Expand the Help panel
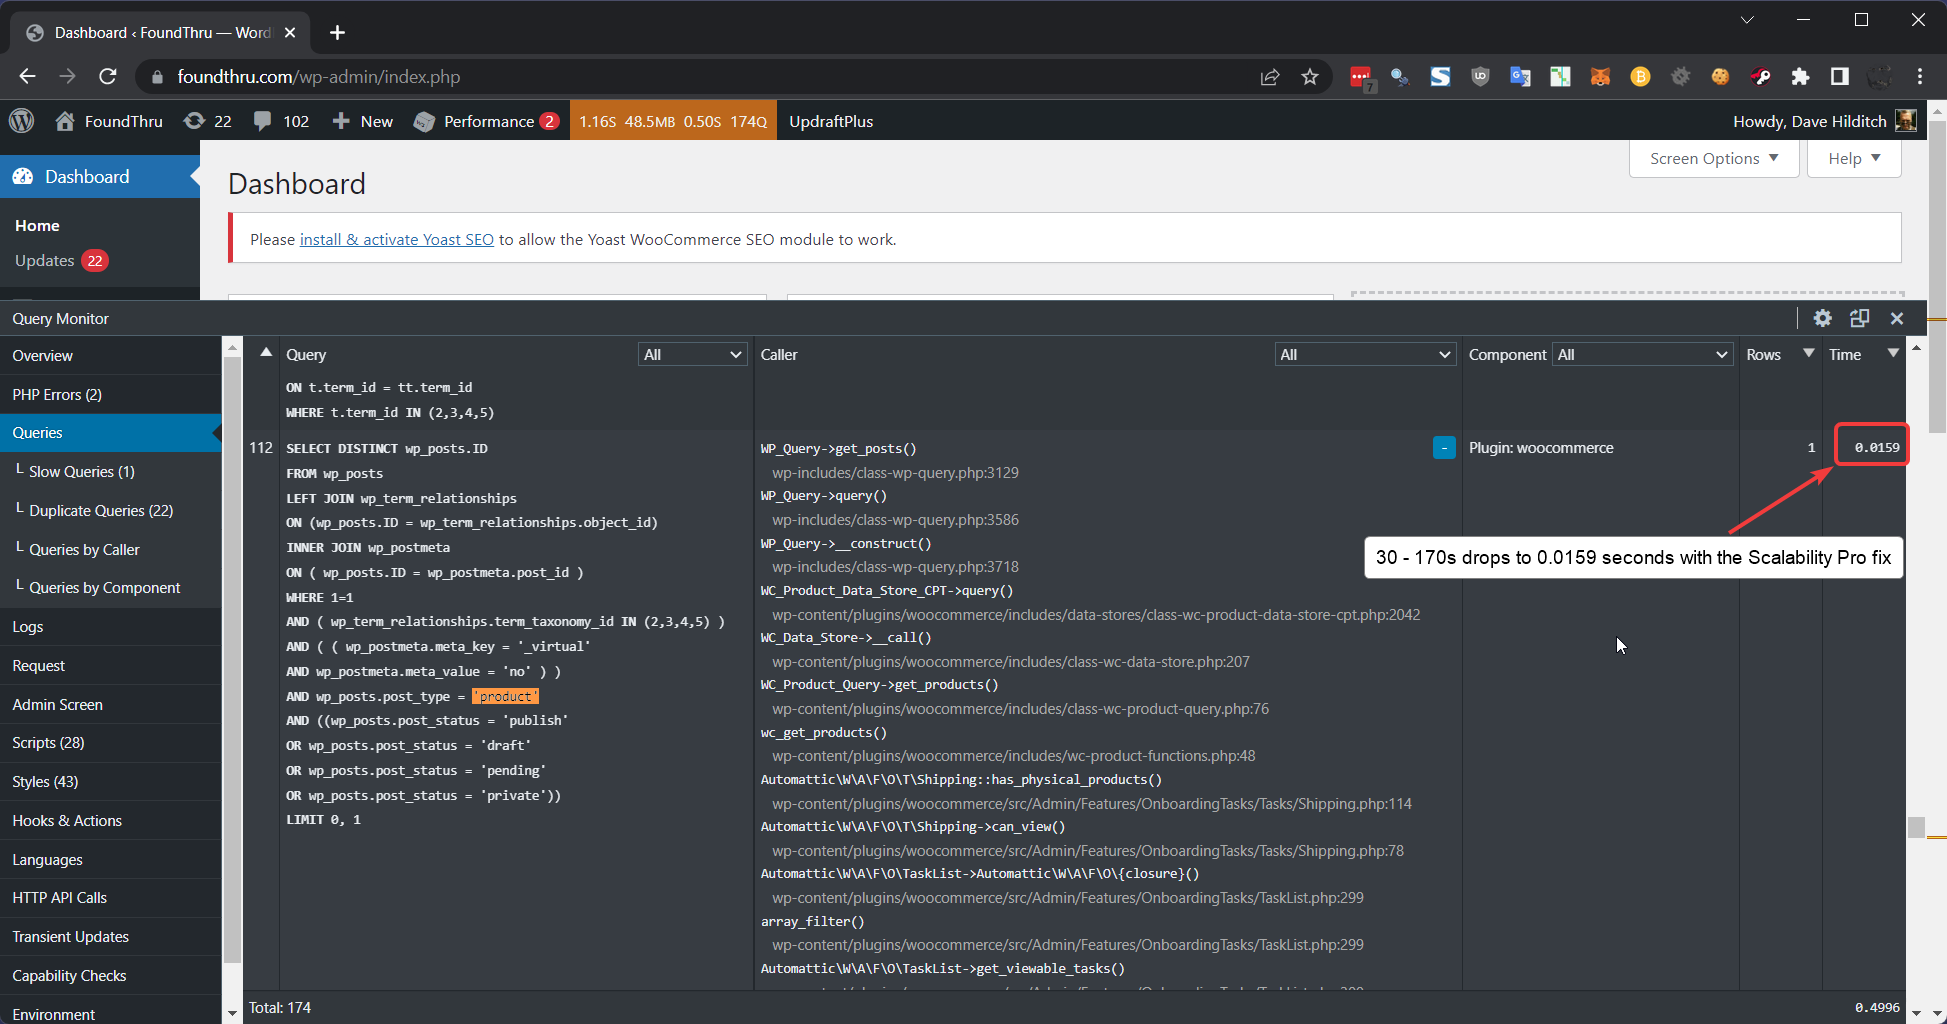This screenshot has height=1024, width=1947. point(1854,159)
